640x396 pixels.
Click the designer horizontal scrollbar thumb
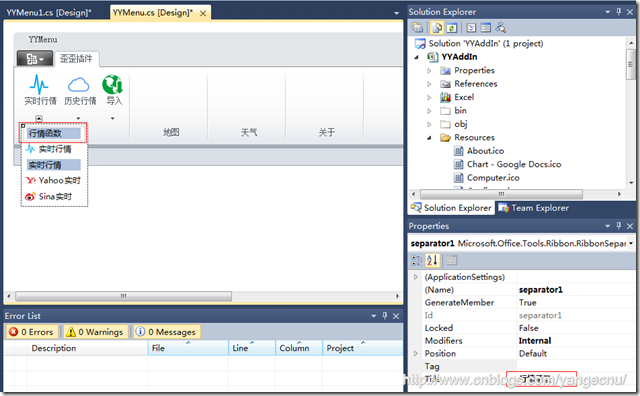(x=124, y=296)
